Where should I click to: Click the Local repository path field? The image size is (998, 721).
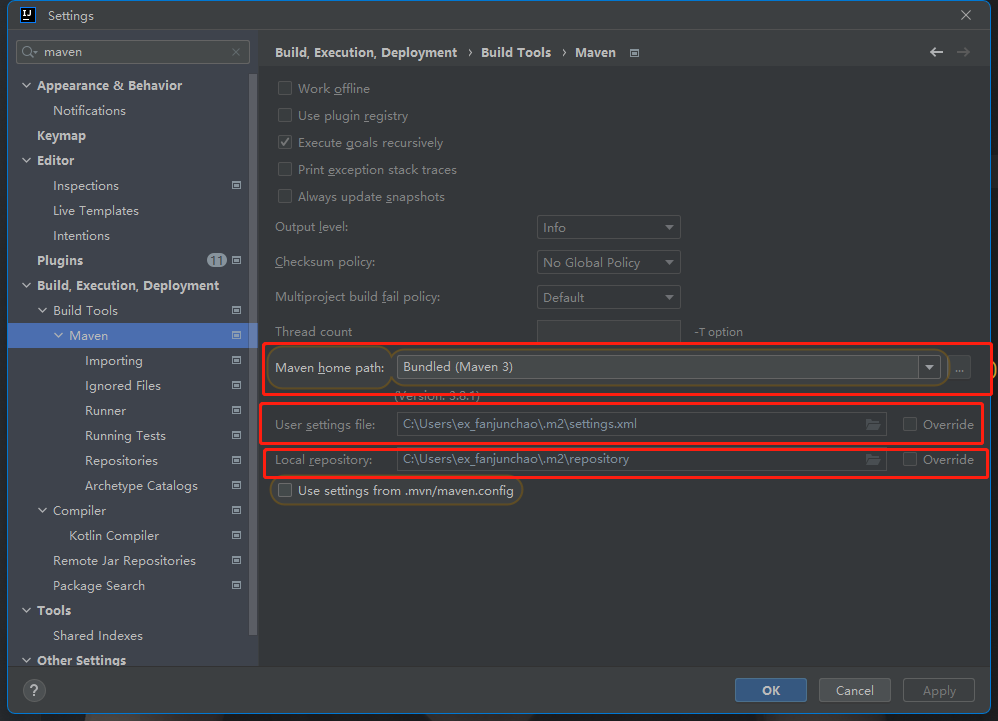pyautogui.click(x=642, y=459)
